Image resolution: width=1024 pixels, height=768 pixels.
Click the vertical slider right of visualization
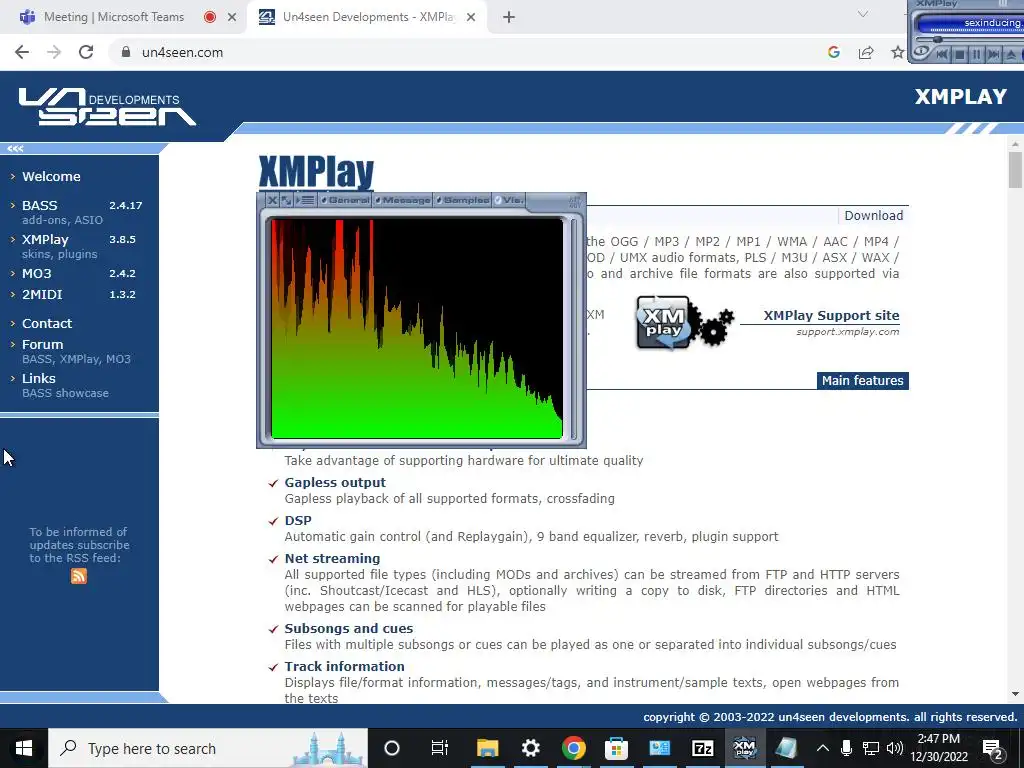click(x=573, y=328)
